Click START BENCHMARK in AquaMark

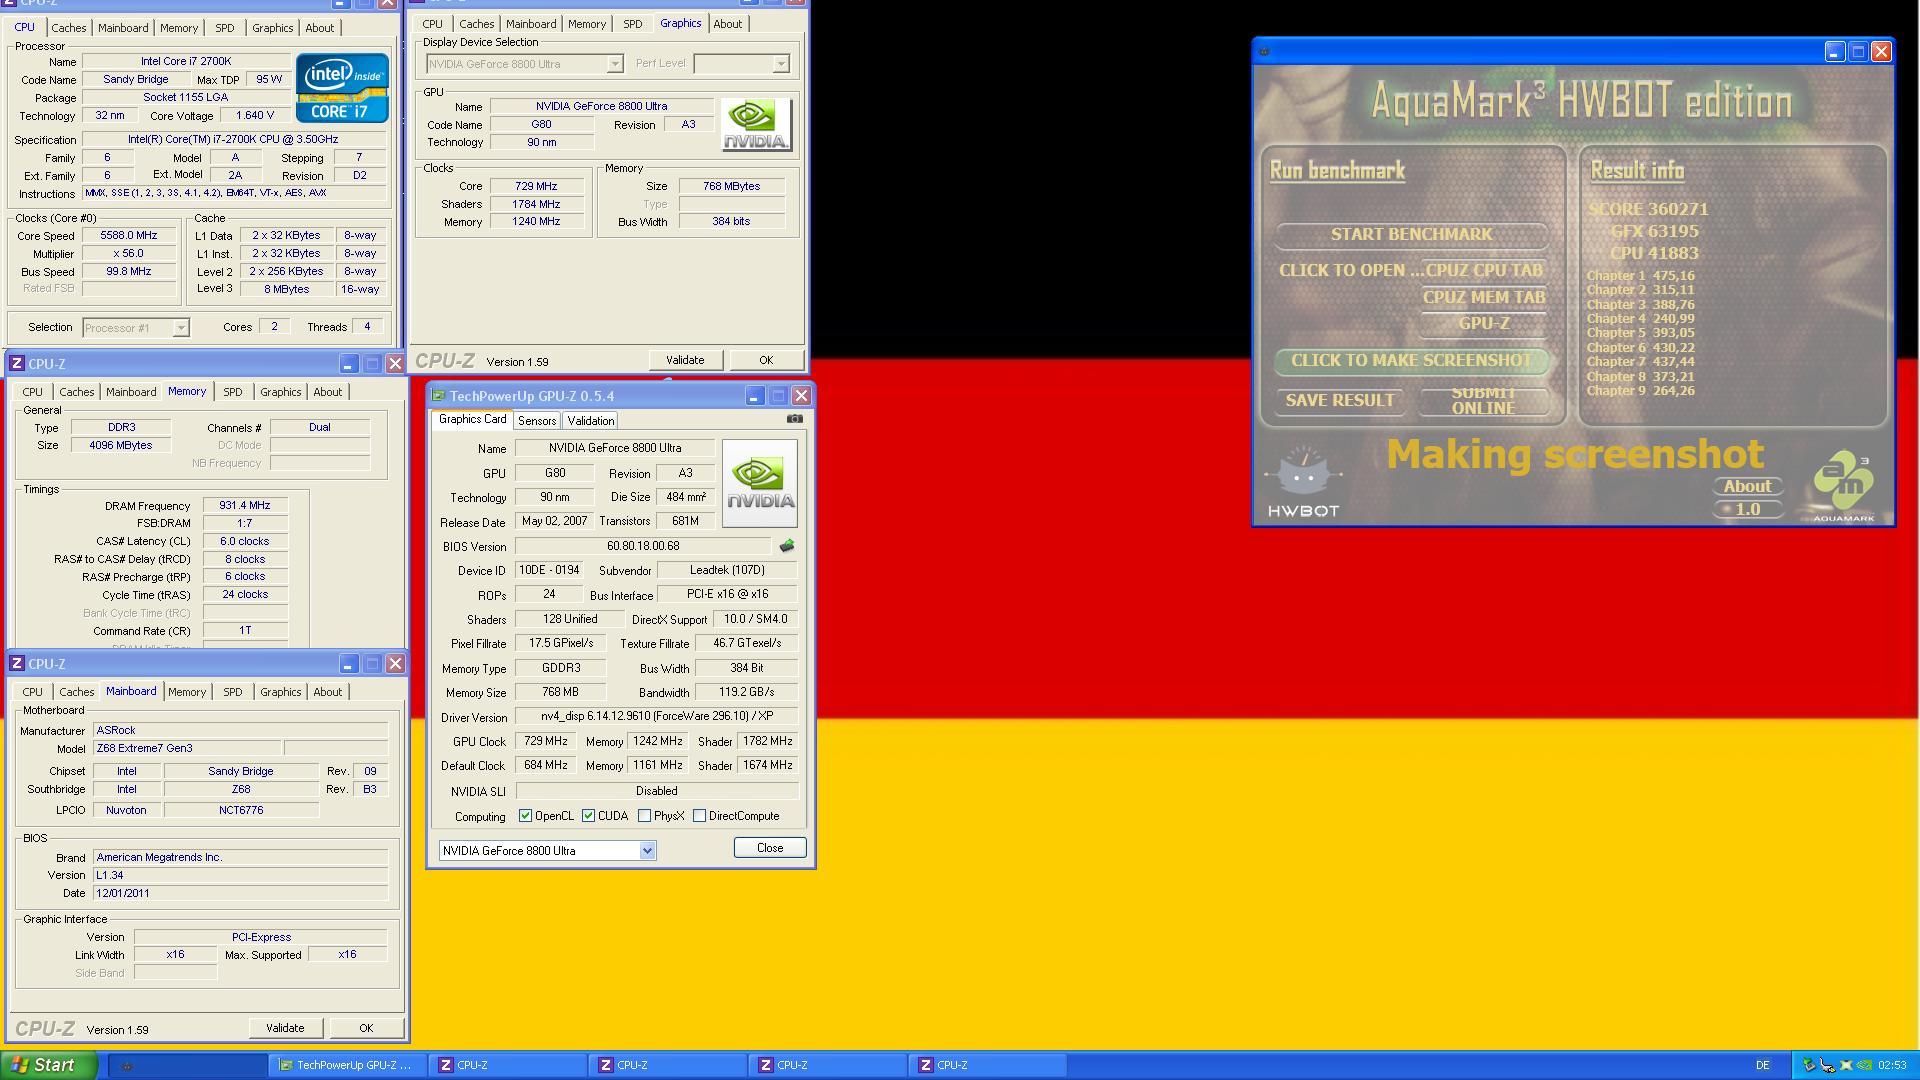click(x=1411, y=235)
